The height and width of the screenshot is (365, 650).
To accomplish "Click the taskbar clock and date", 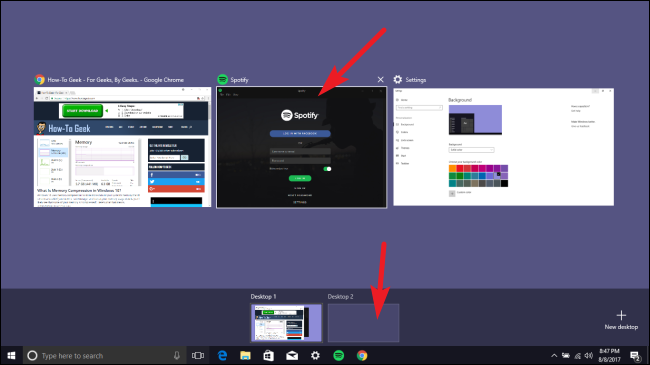I will (x=609, y=355).
